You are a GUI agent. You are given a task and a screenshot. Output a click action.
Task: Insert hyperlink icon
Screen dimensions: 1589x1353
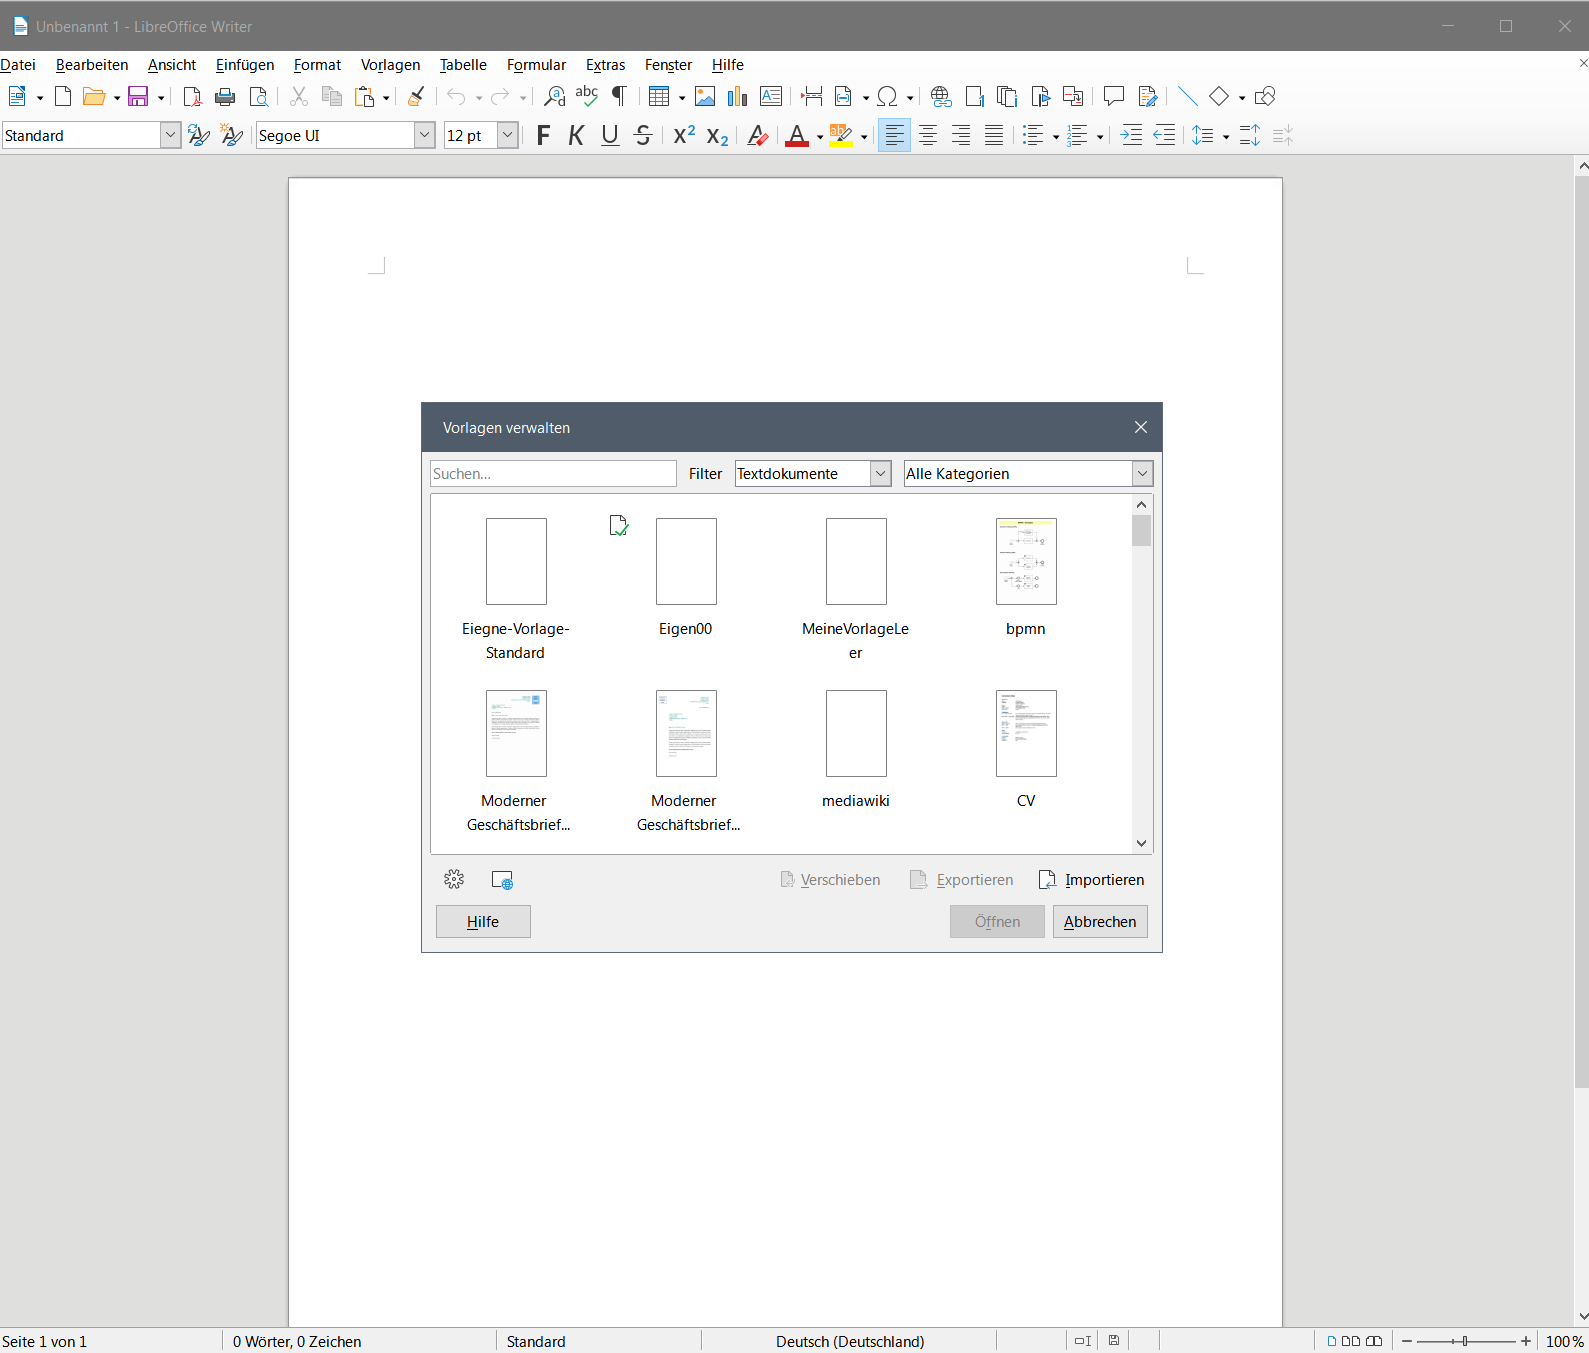941,97
